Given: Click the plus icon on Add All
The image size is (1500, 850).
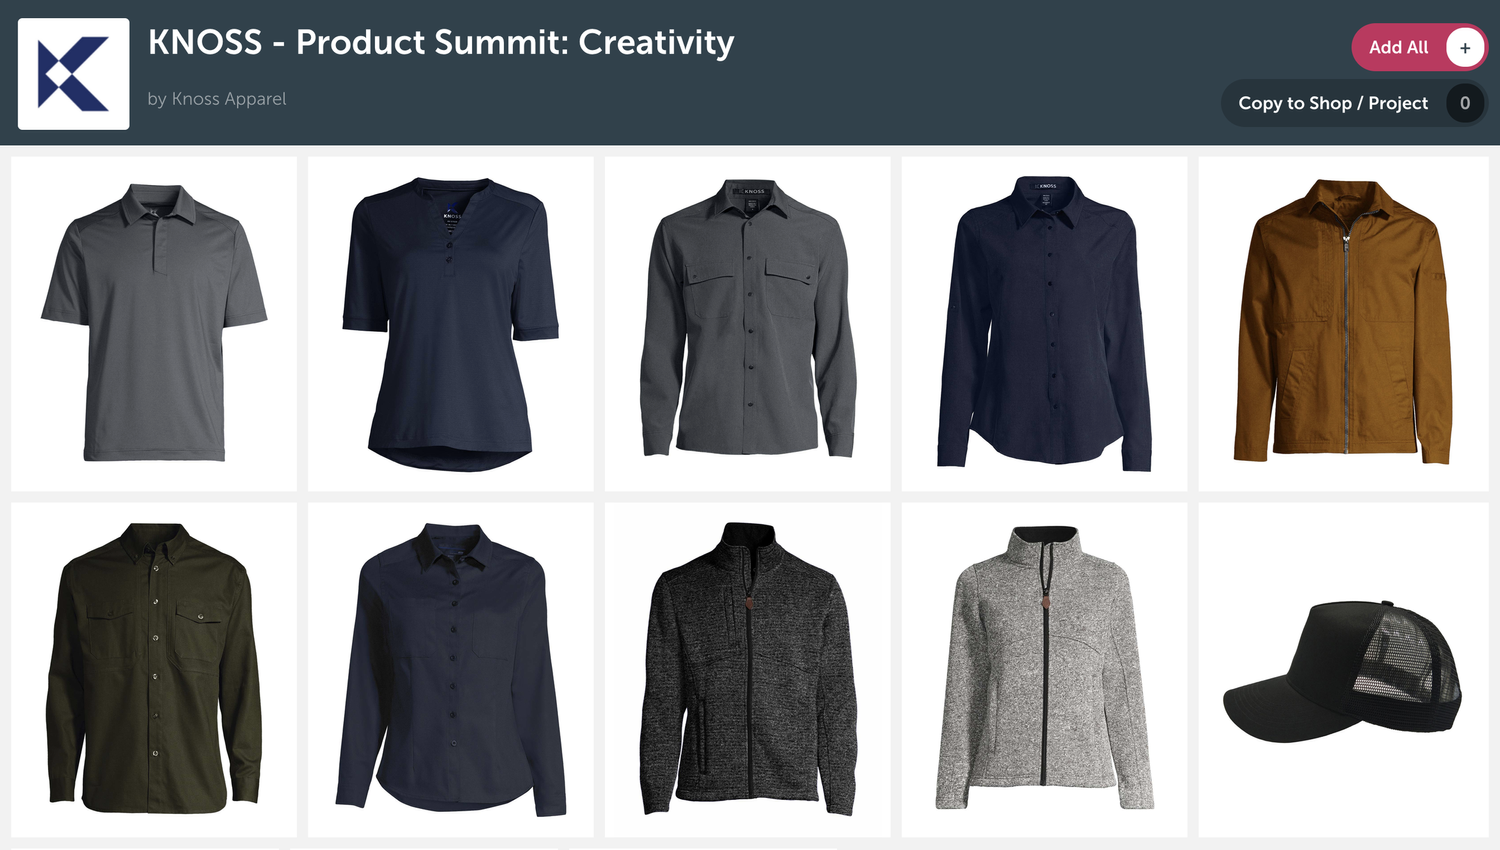Looking at the screenshot, I should coord(1464,48).
